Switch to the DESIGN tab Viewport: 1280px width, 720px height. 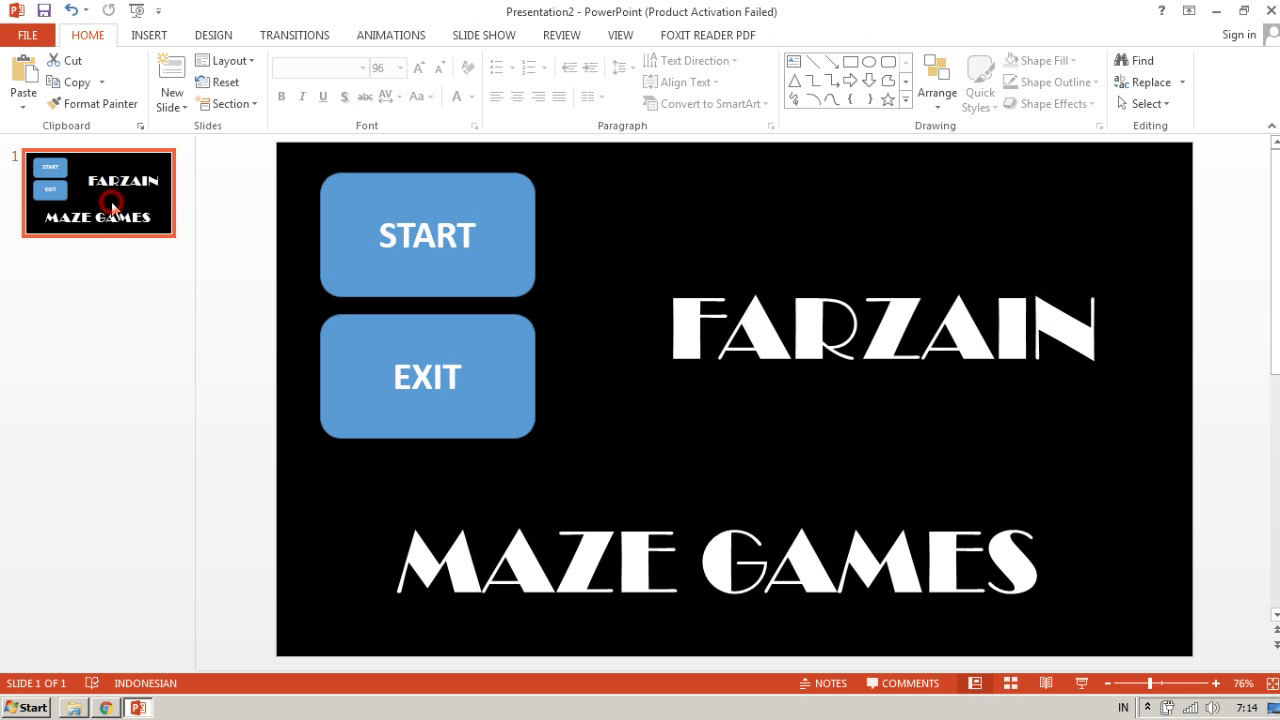click(213, 35)
